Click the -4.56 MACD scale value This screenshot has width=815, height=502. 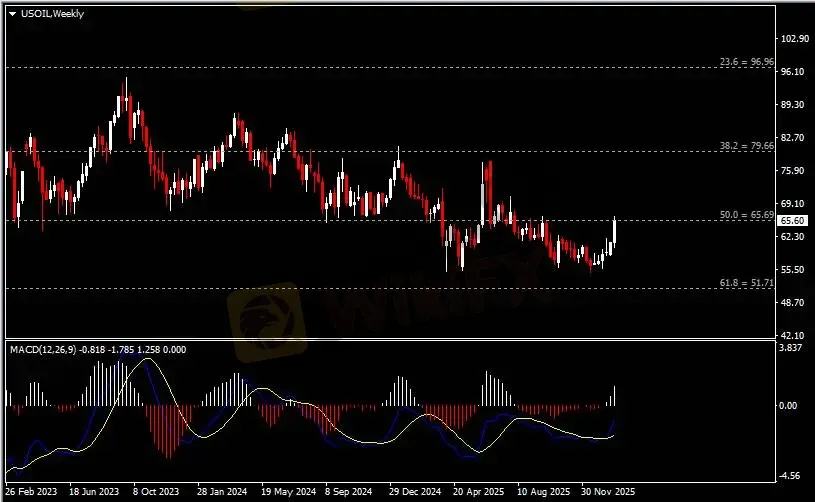793,476
